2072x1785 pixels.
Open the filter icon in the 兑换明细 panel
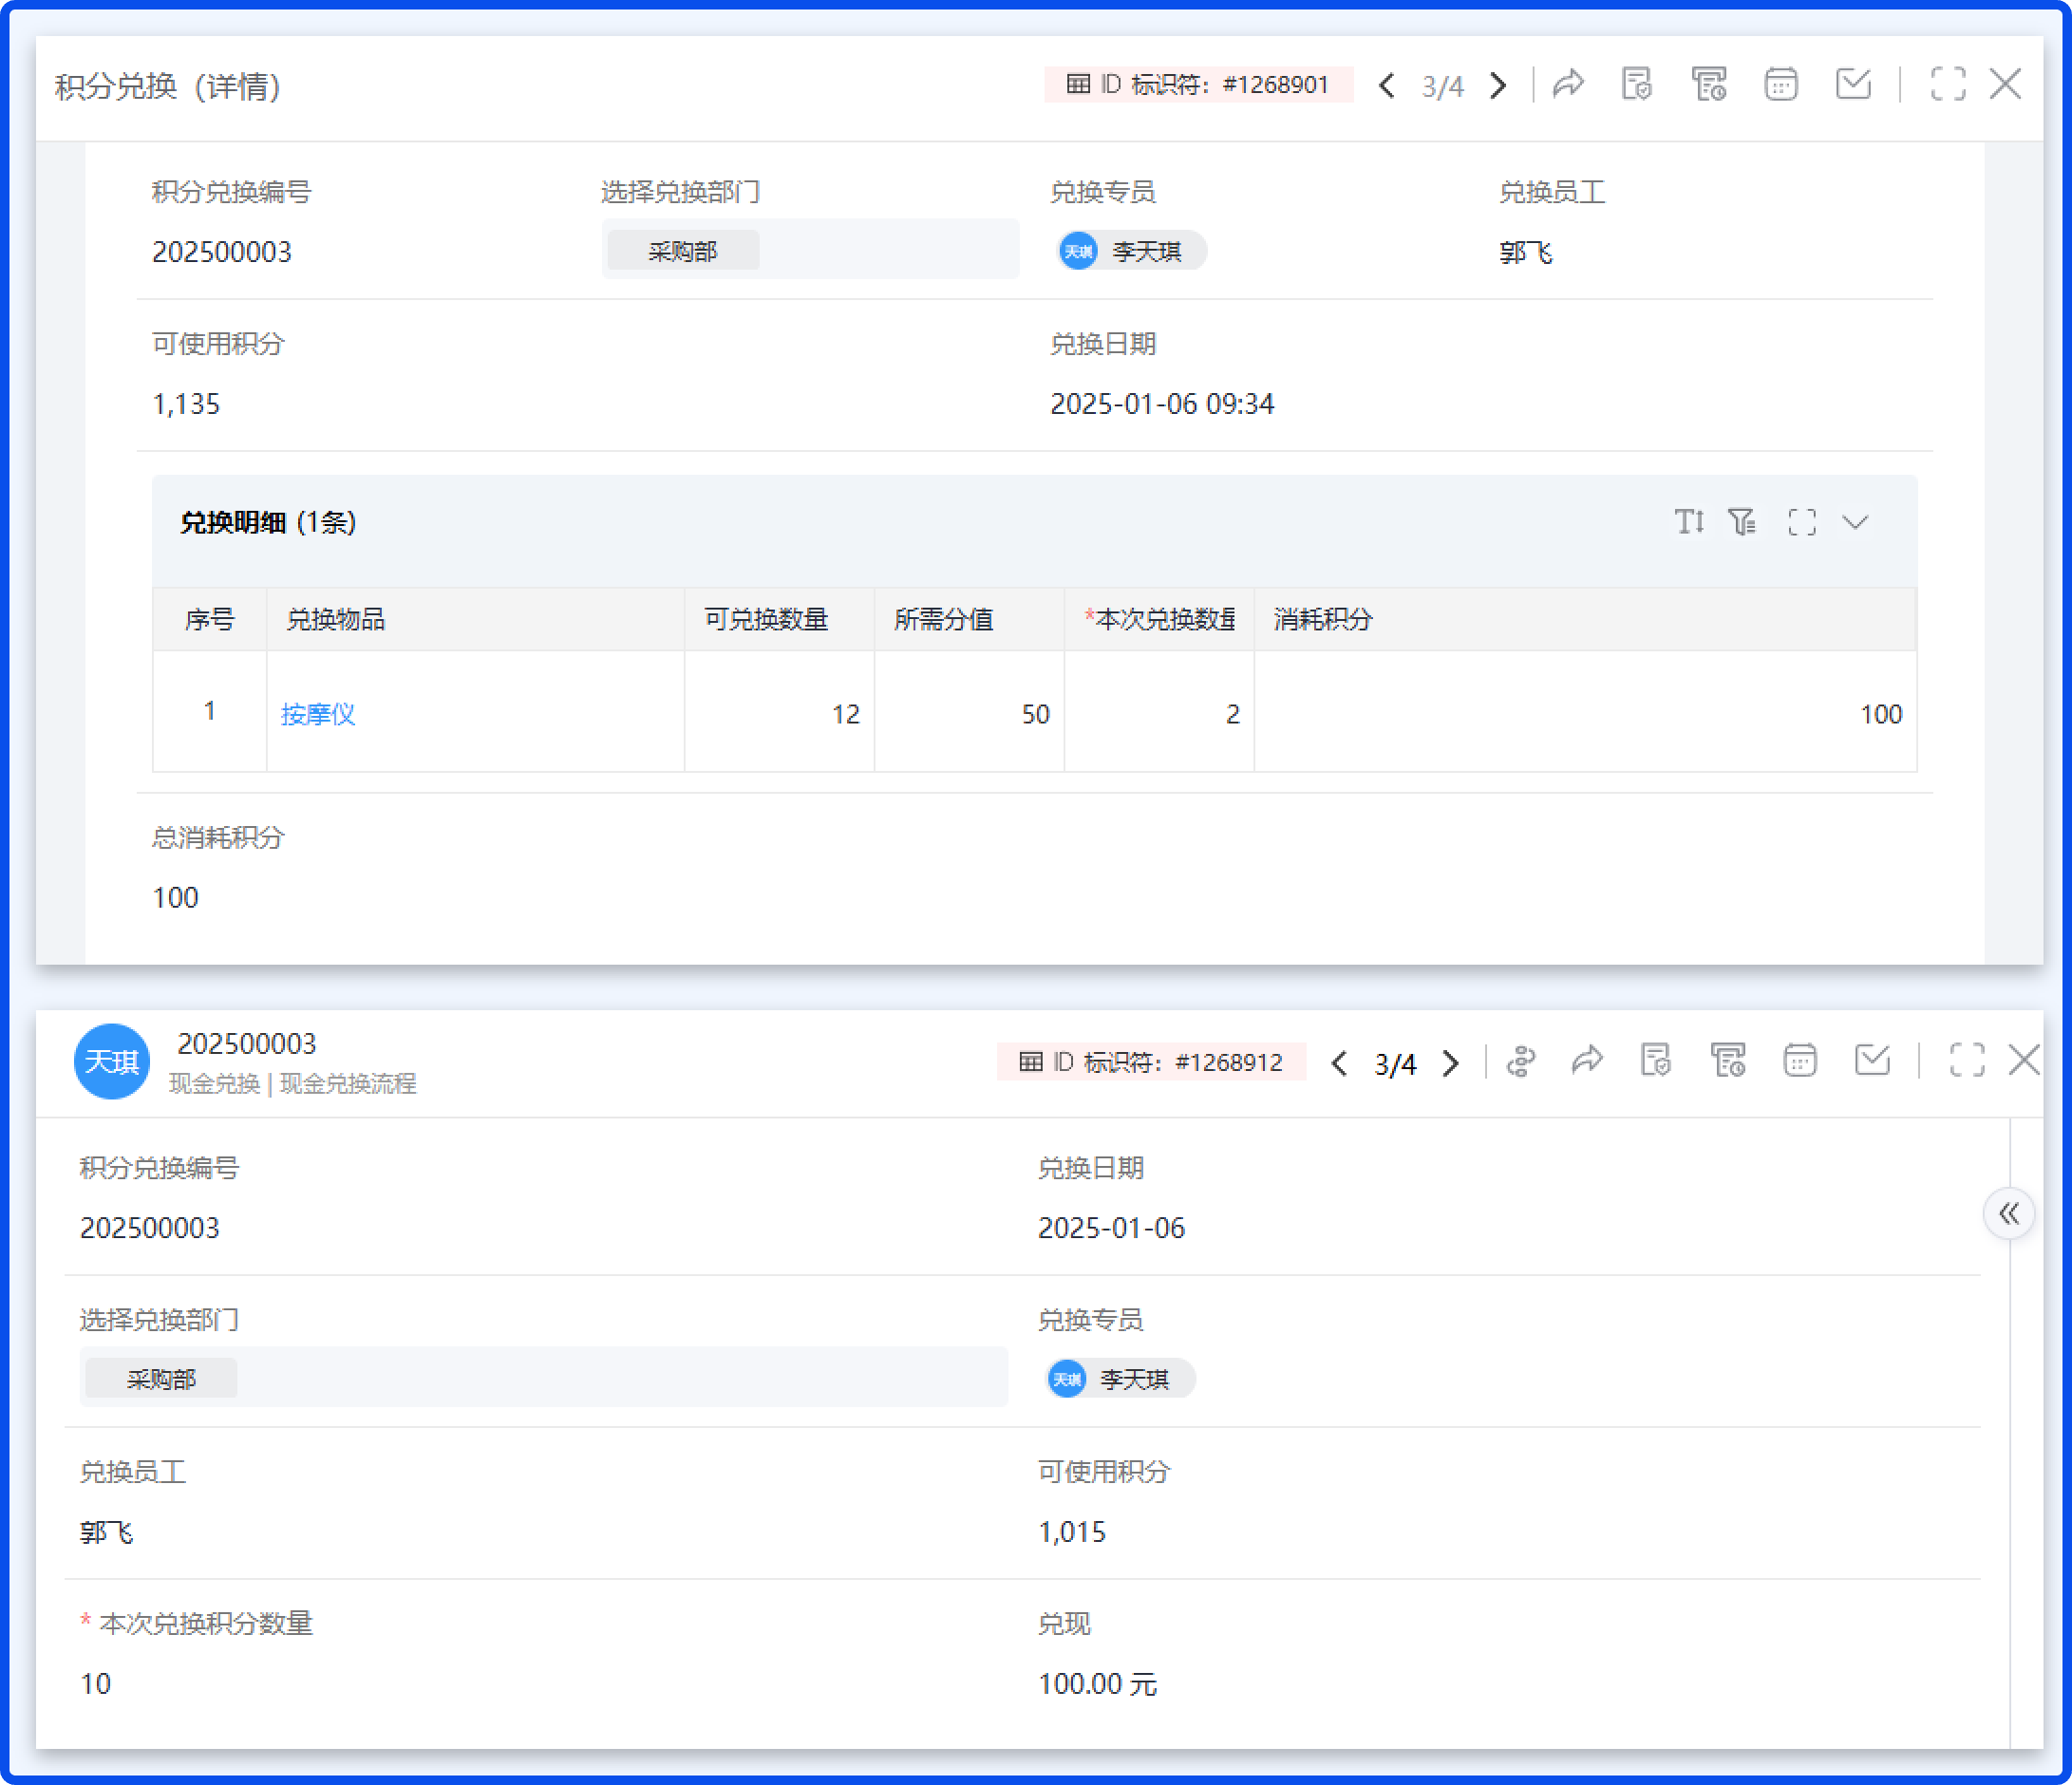click(x=1742, y=521)
